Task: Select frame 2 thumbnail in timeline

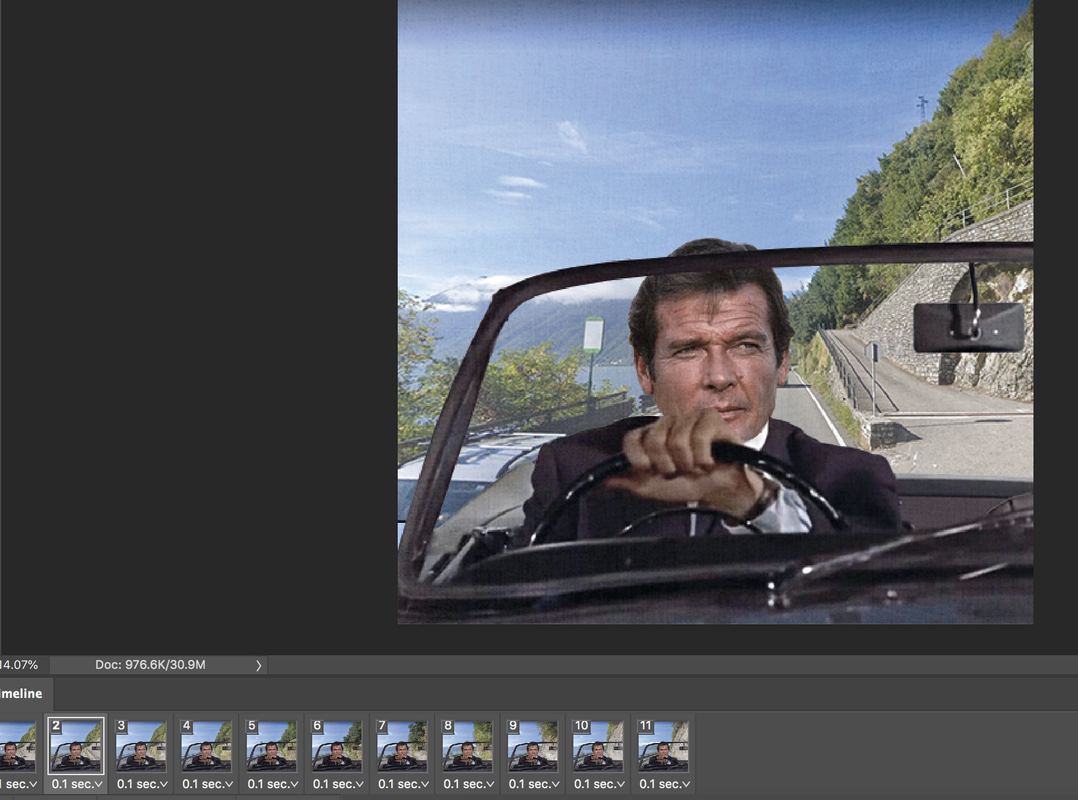Action: click(76, 746)
